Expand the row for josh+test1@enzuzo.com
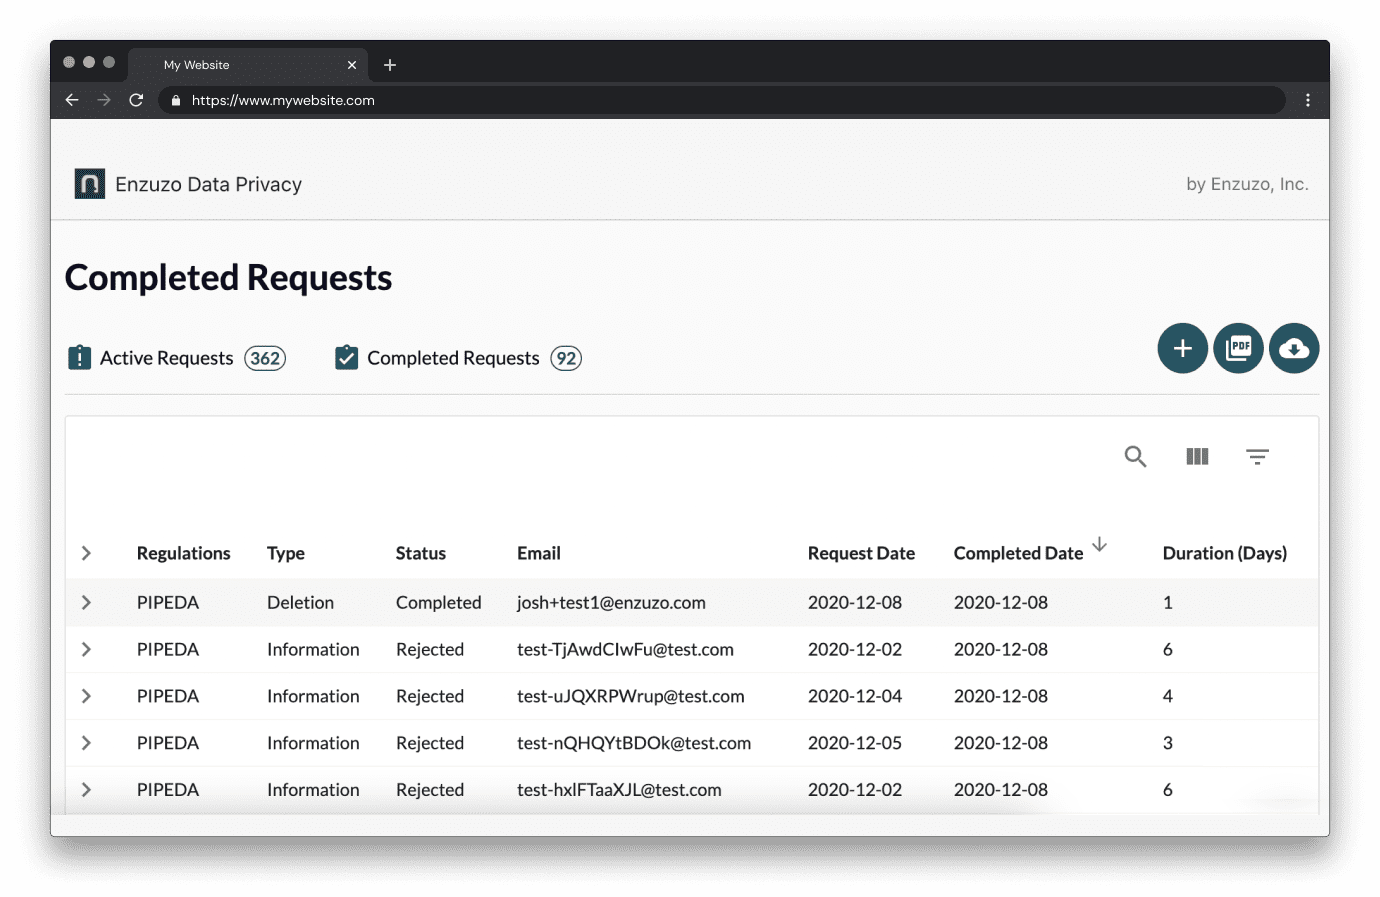 86,602
